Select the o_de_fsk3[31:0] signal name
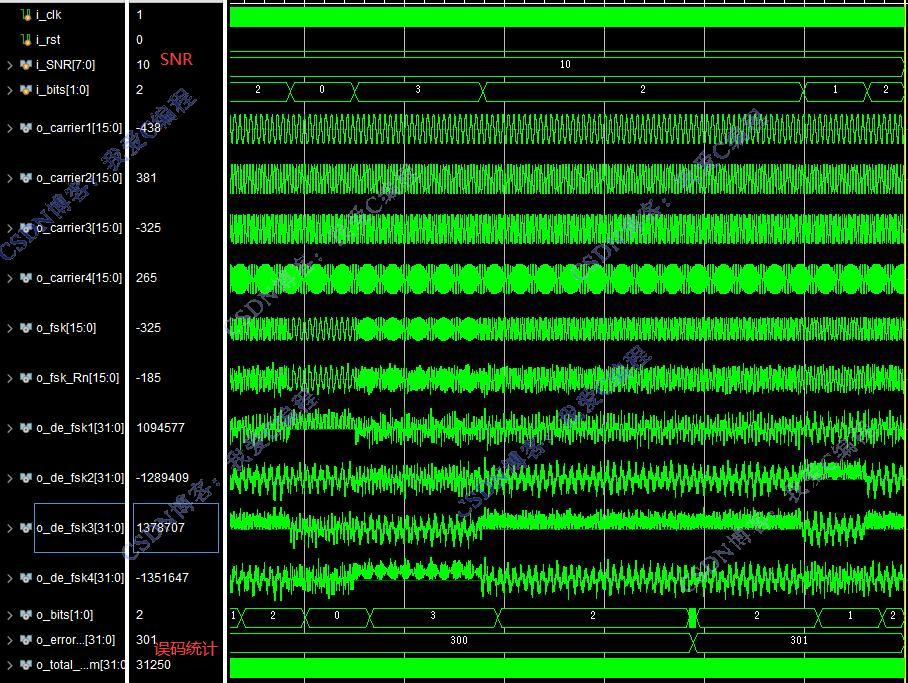The width and height of the screenshot is (908, 683). pyautogui.click(x=80, y=528)
